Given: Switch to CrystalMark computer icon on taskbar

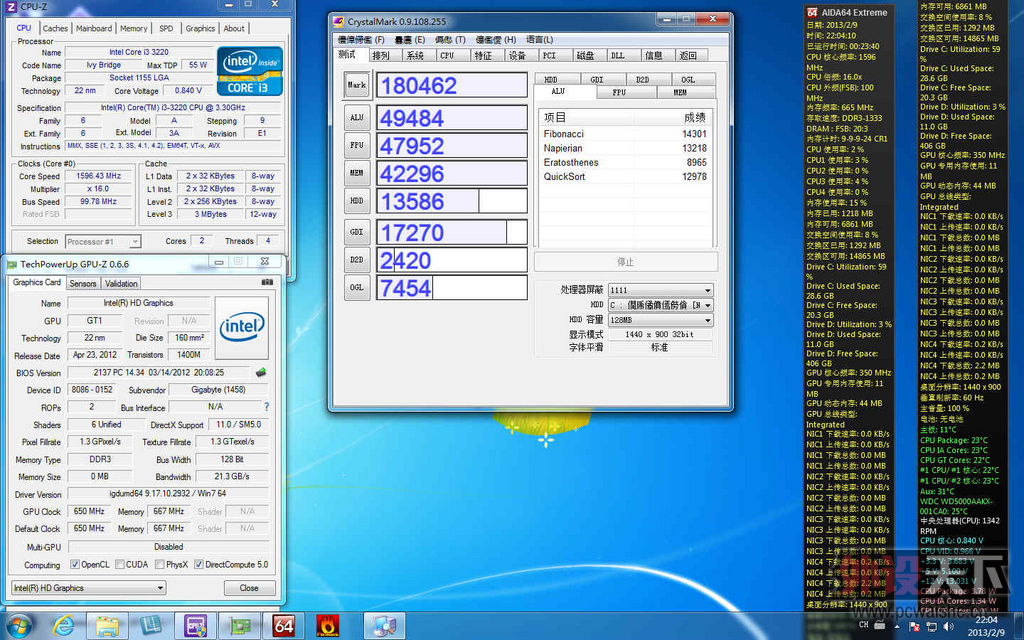Looking at the screenshot, I should (x=383, y=626).
